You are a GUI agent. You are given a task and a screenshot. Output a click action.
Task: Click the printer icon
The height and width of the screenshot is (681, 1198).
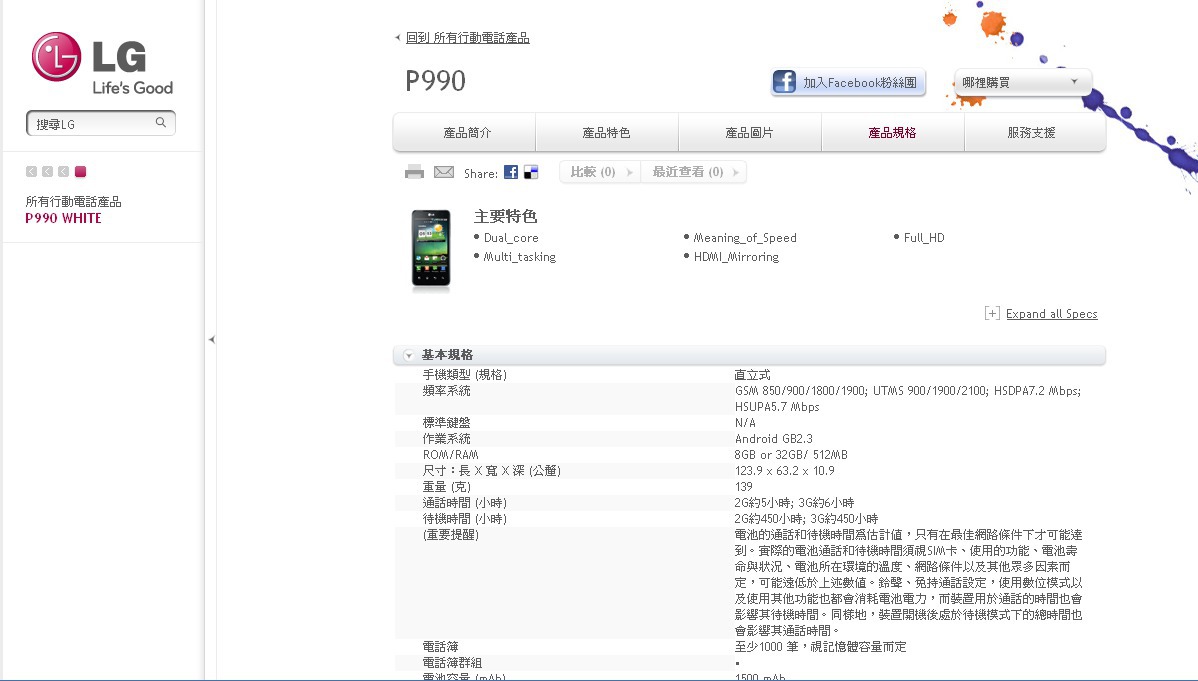point(414,172)
